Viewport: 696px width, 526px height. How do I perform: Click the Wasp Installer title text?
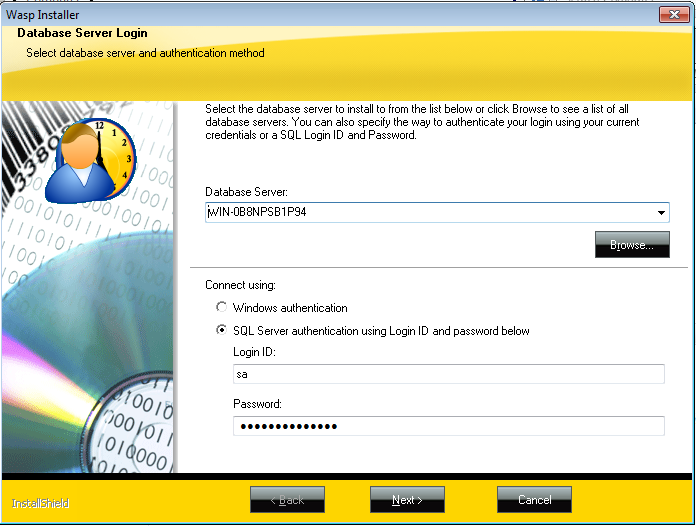pos(43,15)
